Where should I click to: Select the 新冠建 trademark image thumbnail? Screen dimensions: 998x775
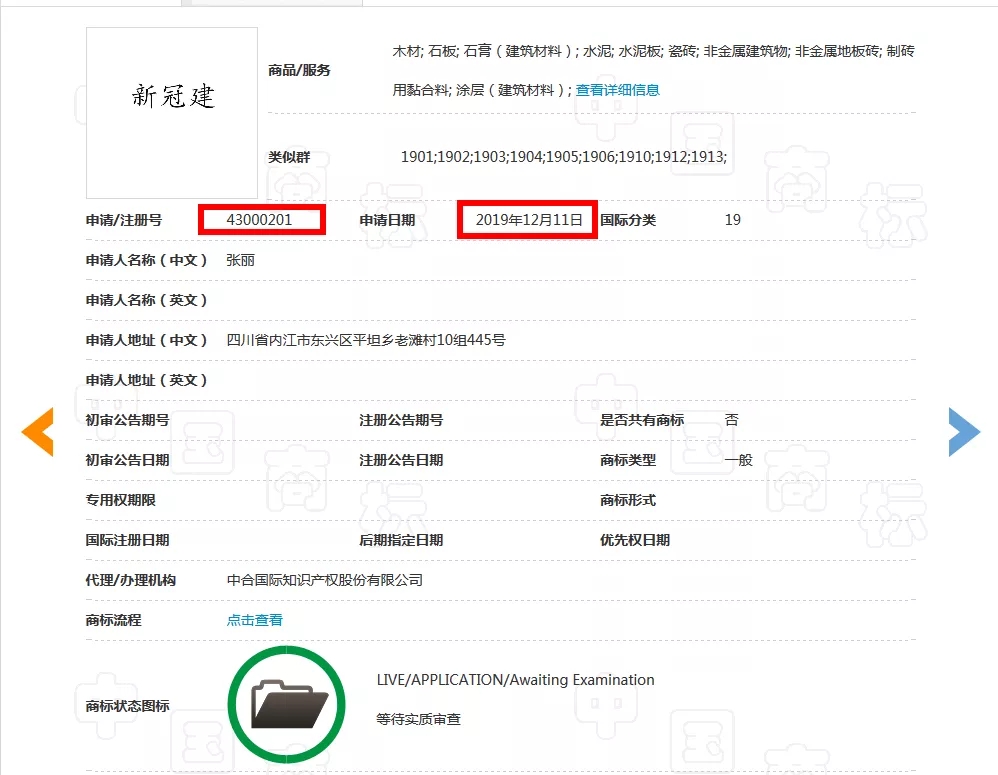[170, 112]
